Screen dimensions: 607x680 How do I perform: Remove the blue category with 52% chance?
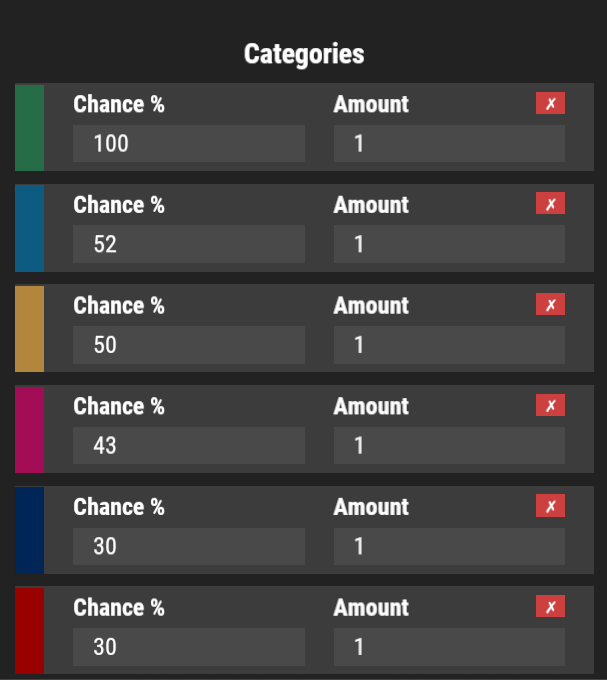click(550, 204)
